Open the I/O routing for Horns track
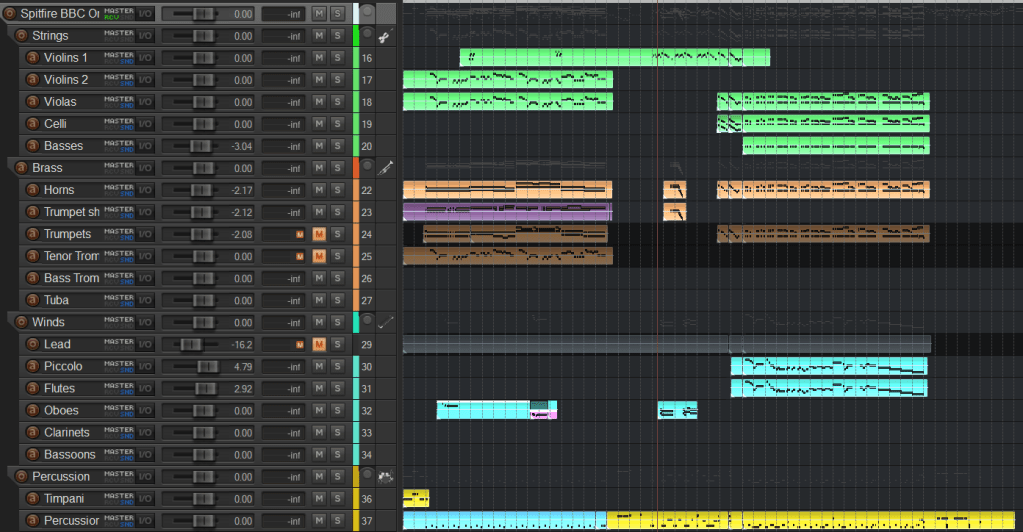The image size is (1023, 532). (146, 190)
